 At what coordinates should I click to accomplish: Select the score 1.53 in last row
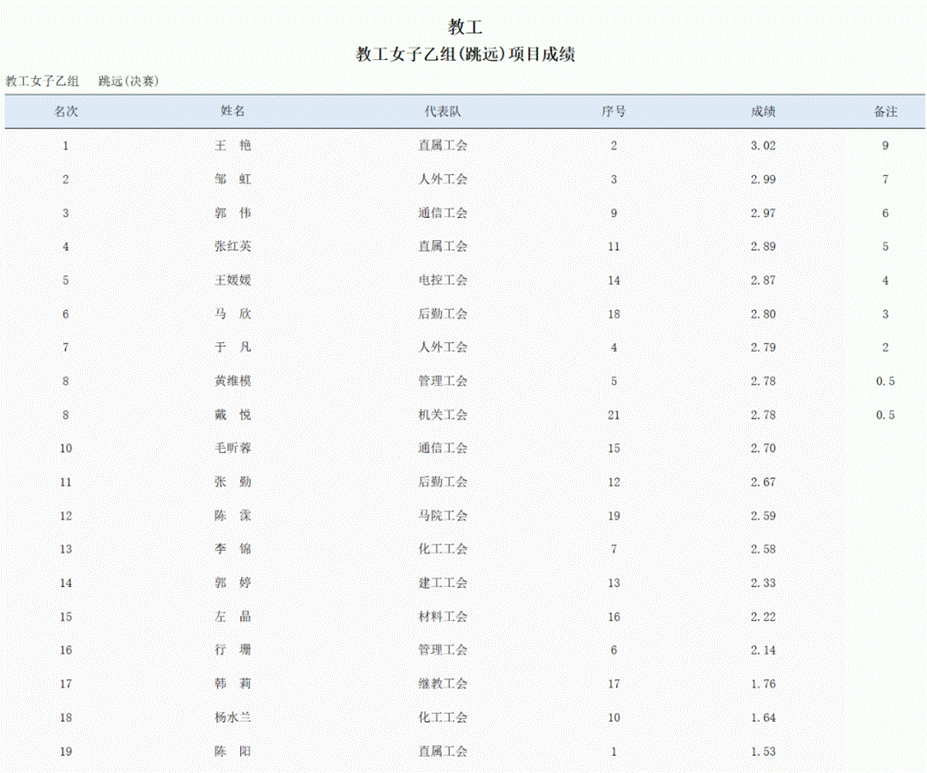(x=763, y=752)
